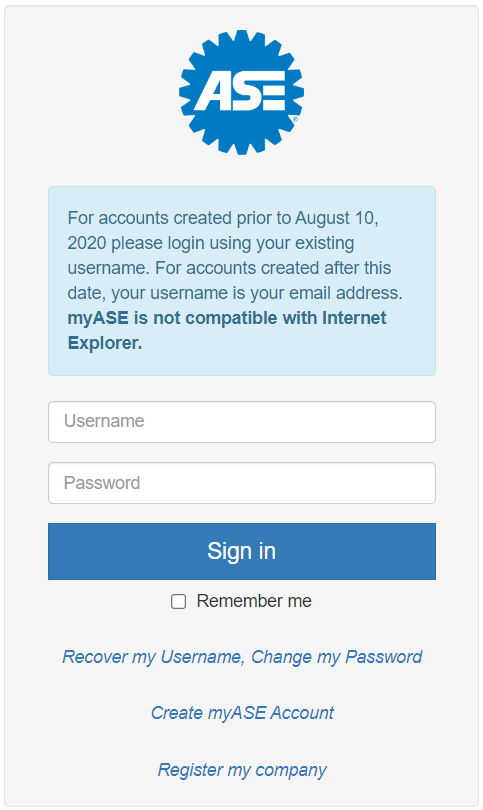483x810 pixels.
Task: Click the words Recover my Username
Action: point(153,657)
